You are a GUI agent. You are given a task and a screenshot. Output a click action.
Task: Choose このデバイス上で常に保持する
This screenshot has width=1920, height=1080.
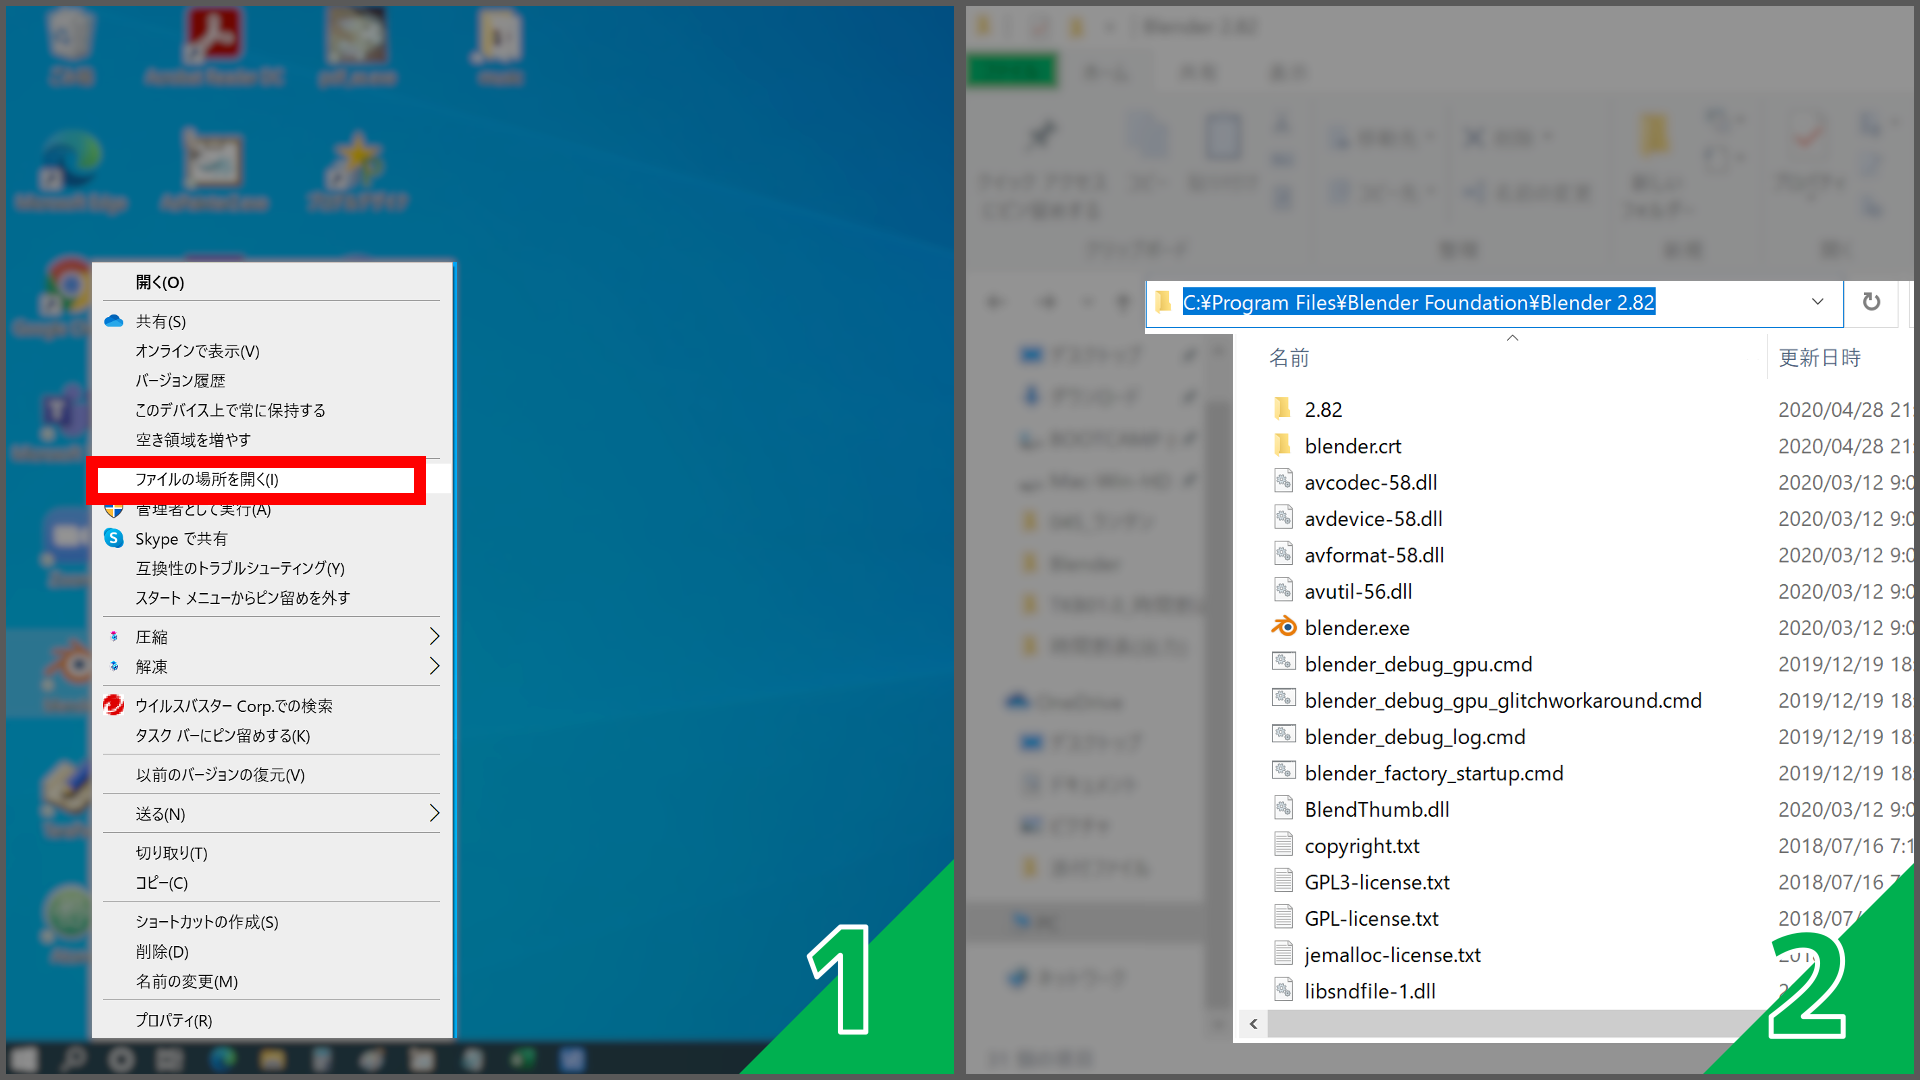(272, 410)
